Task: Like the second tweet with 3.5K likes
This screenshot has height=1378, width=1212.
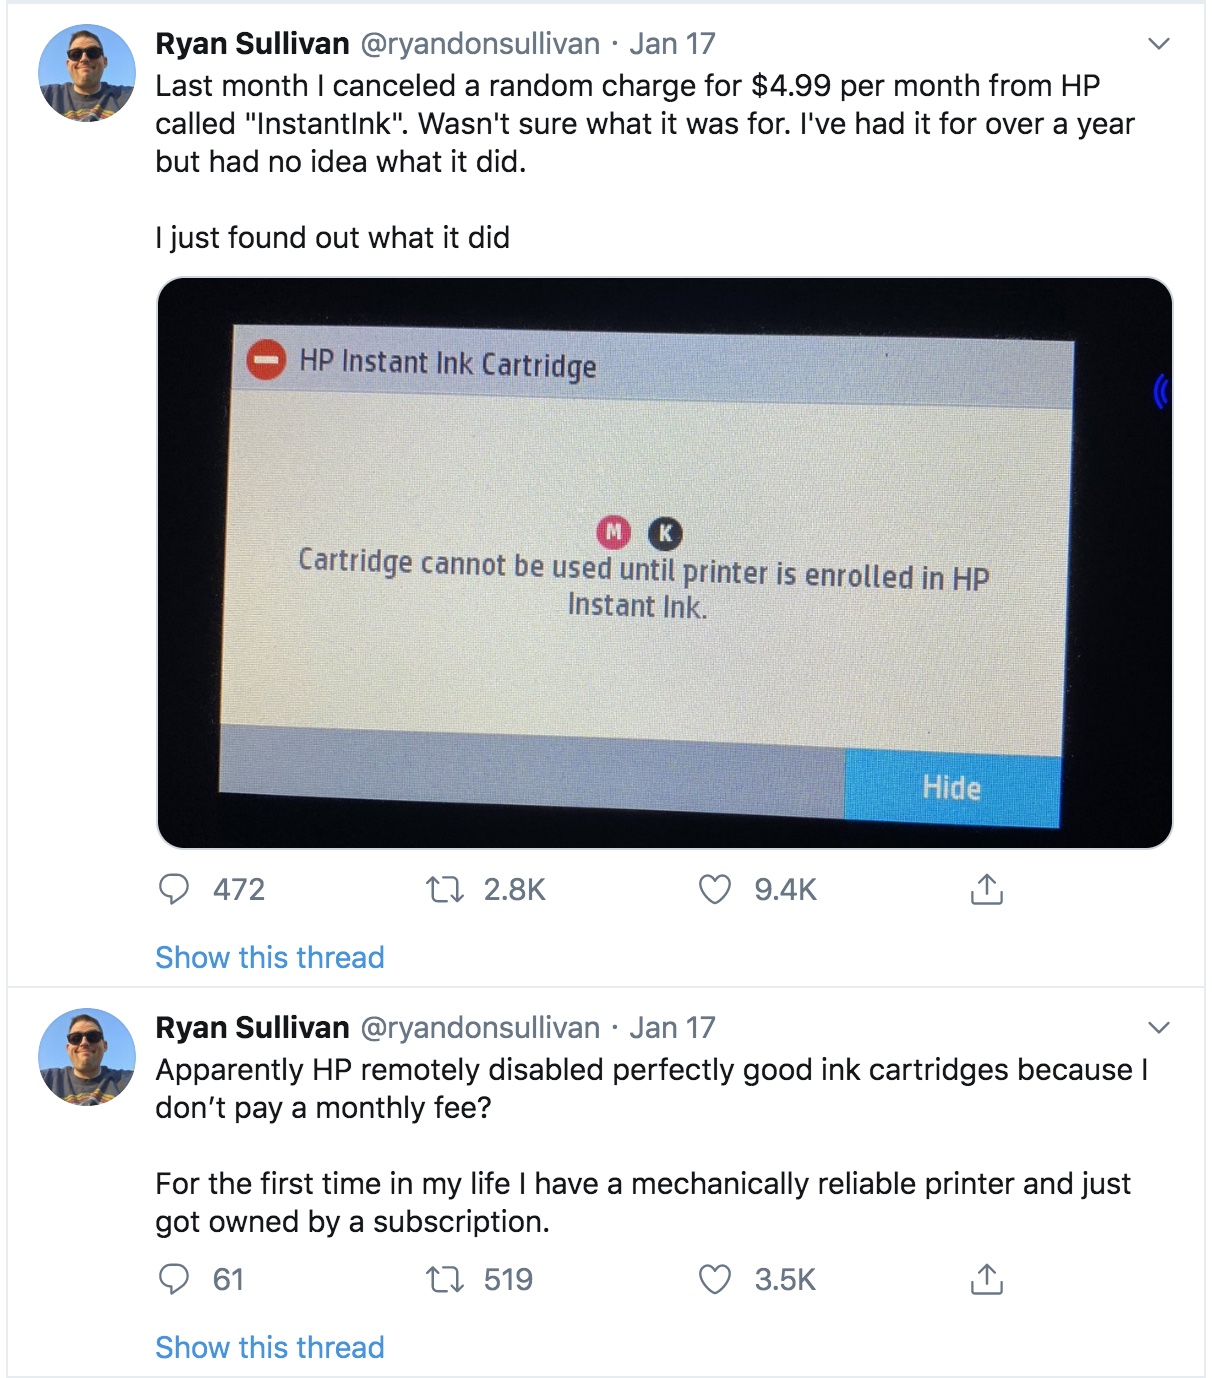Action: 714,1279
